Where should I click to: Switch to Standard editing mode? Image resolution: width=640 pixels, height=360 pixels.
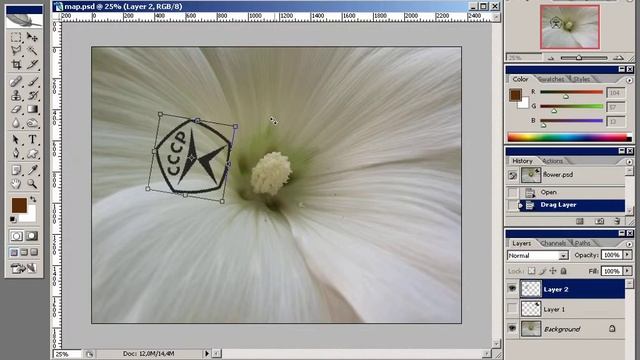click(x=17, y=236)
